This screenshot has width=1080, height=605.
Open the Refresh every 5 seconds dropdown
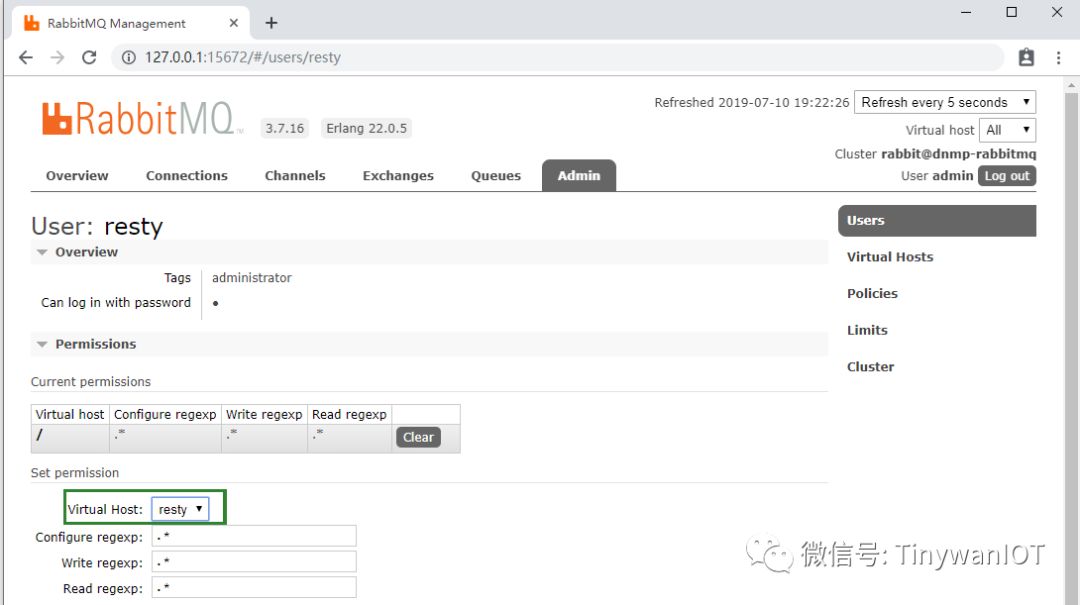944,102
